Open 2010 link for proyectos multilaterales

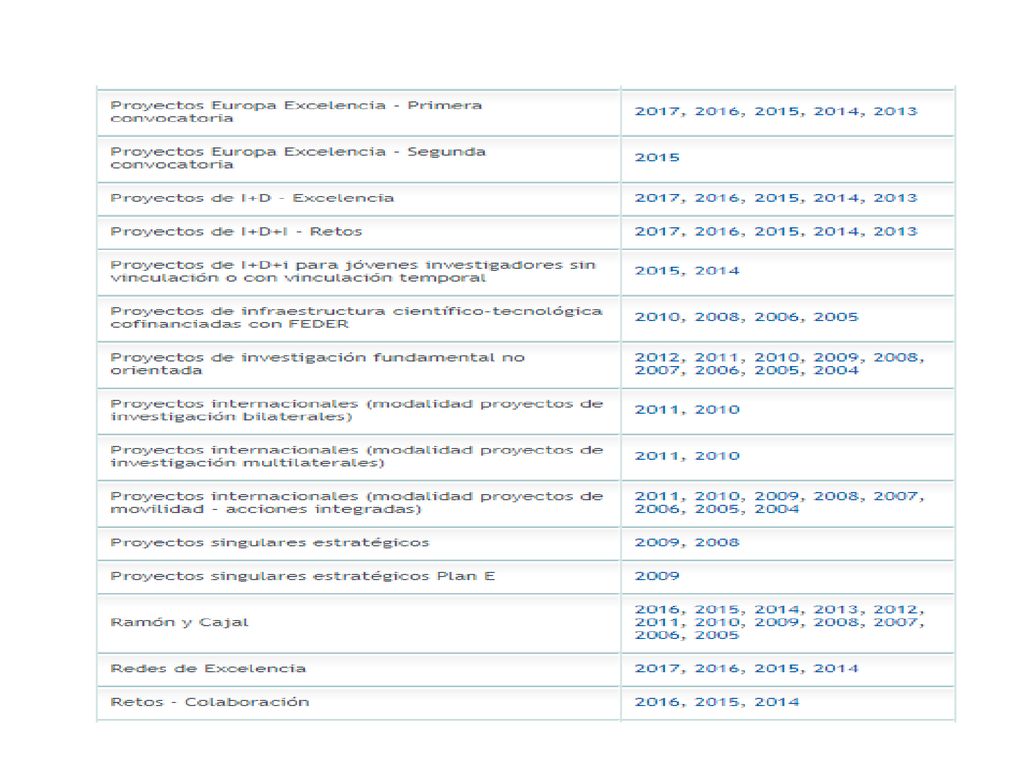[717, 456]
